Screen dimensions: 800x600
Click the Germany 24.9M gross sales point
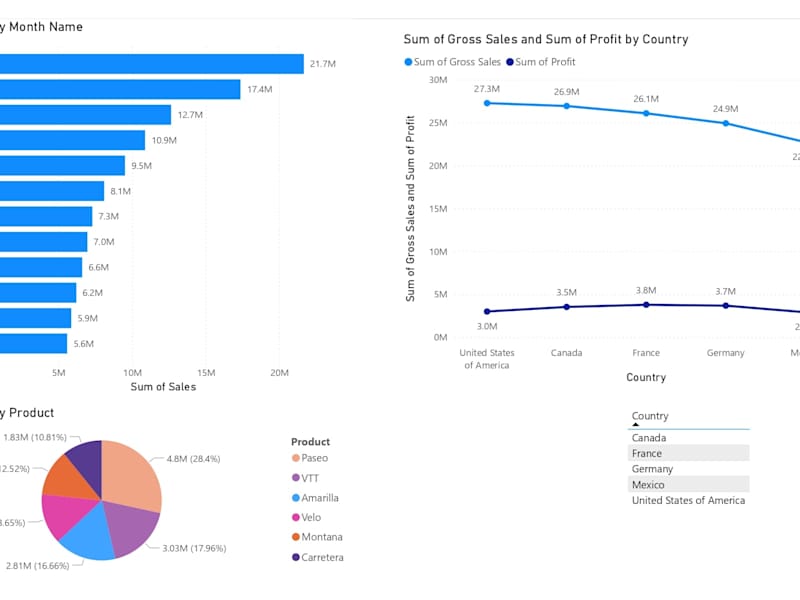(726, 123)
